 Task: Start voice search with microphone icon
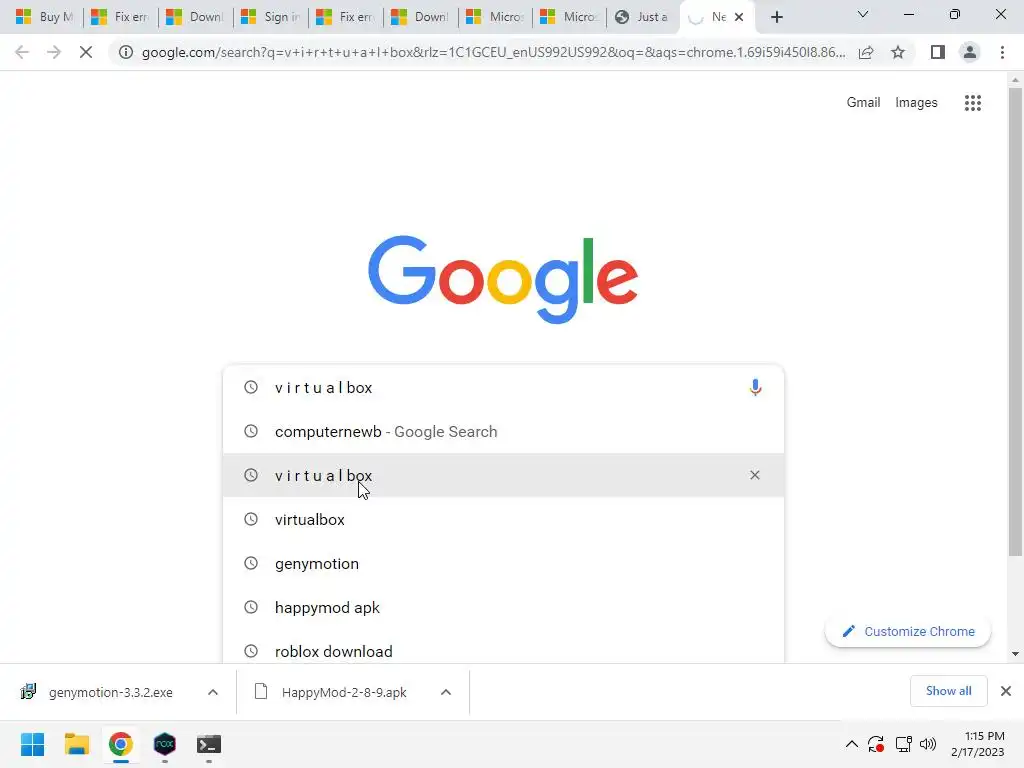tap(755, 387)
